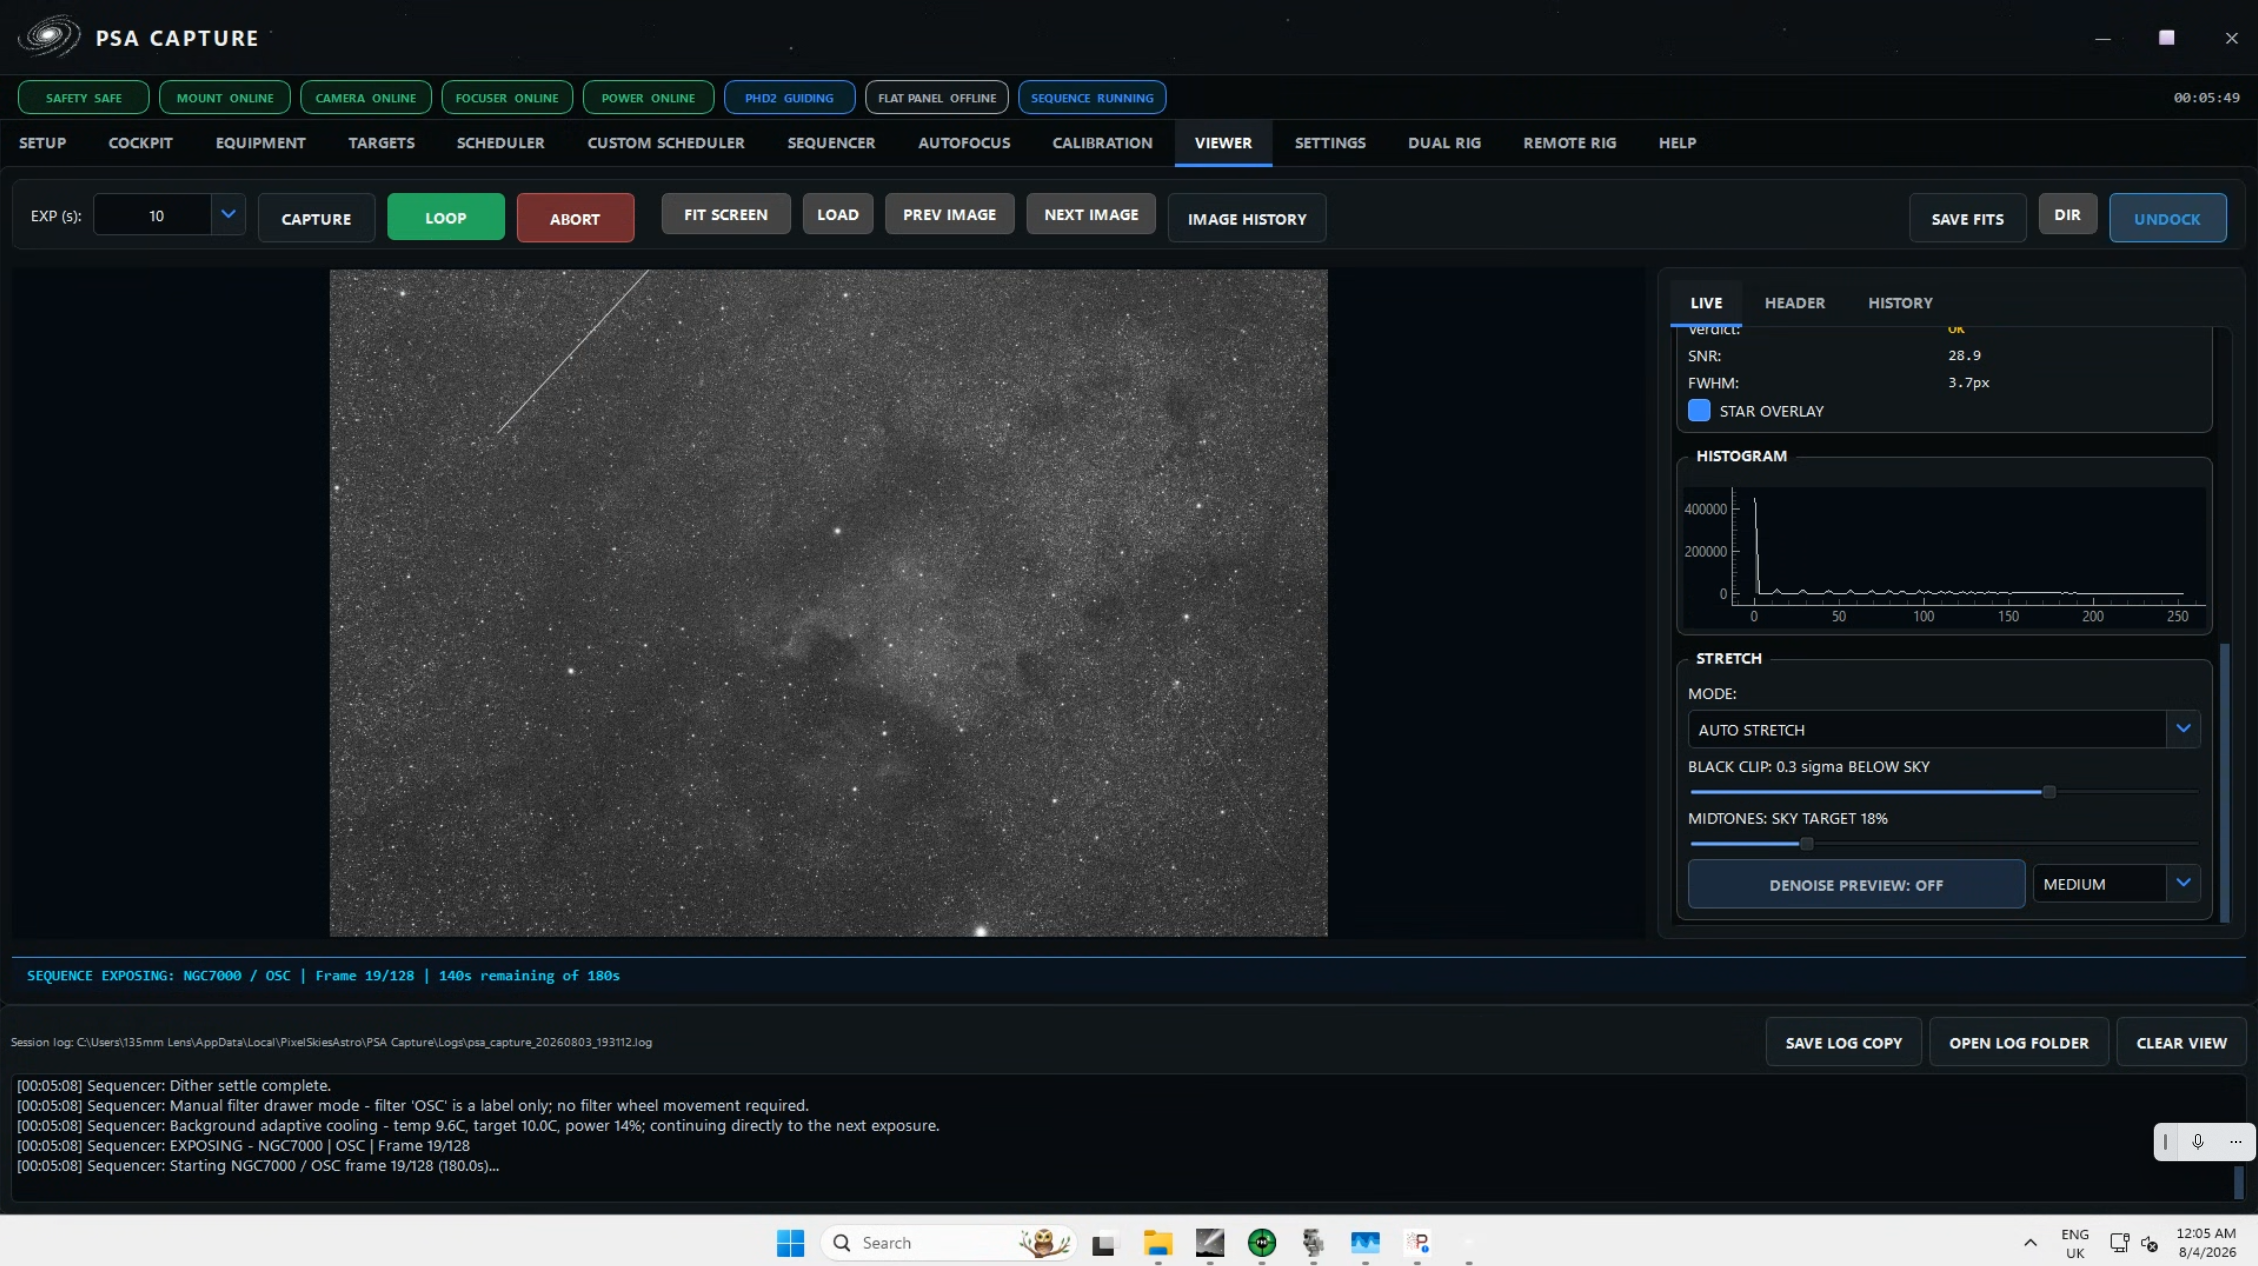Adjust the Black Clip slider handle
The height and width of the screenshot is (1266, 2258).
(x=2049, y=792)
